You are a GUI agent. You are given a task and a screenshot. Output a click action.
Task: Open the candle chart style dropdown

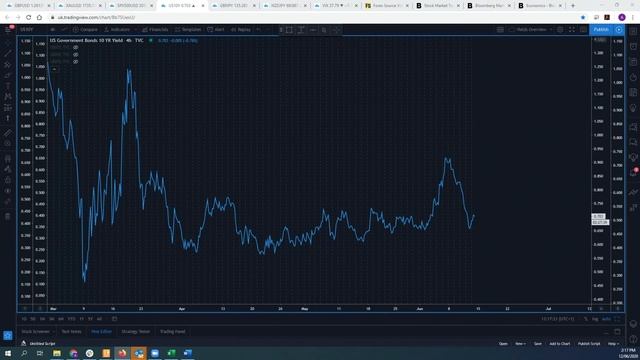[64, 29]
